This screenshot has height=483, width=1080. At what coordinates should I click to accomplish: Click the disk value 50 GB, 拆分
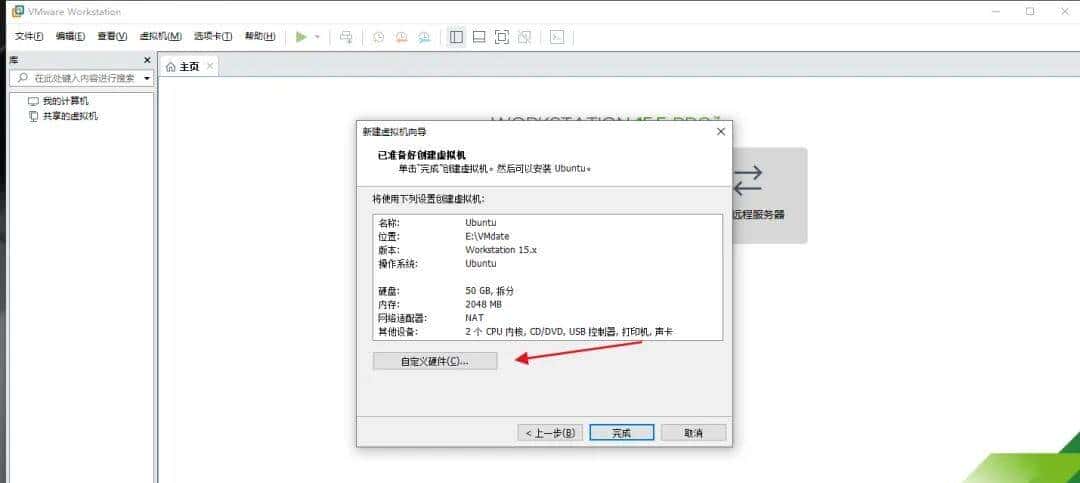(x=490, y=291)
